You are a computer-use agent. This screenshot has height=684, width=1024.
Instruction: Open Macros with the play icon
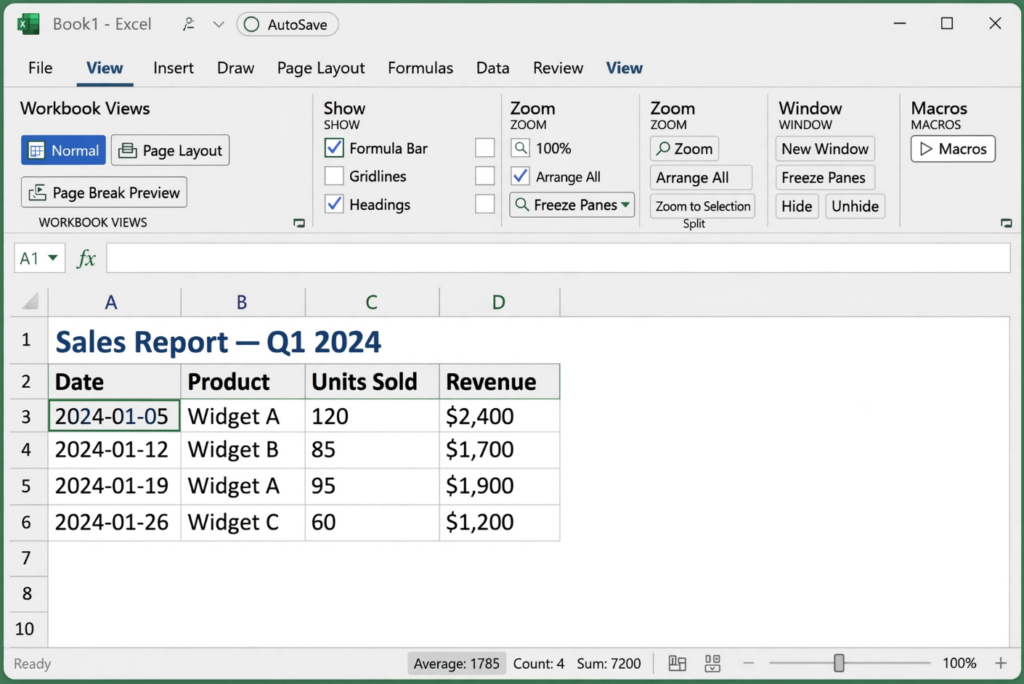coord(953,149)
